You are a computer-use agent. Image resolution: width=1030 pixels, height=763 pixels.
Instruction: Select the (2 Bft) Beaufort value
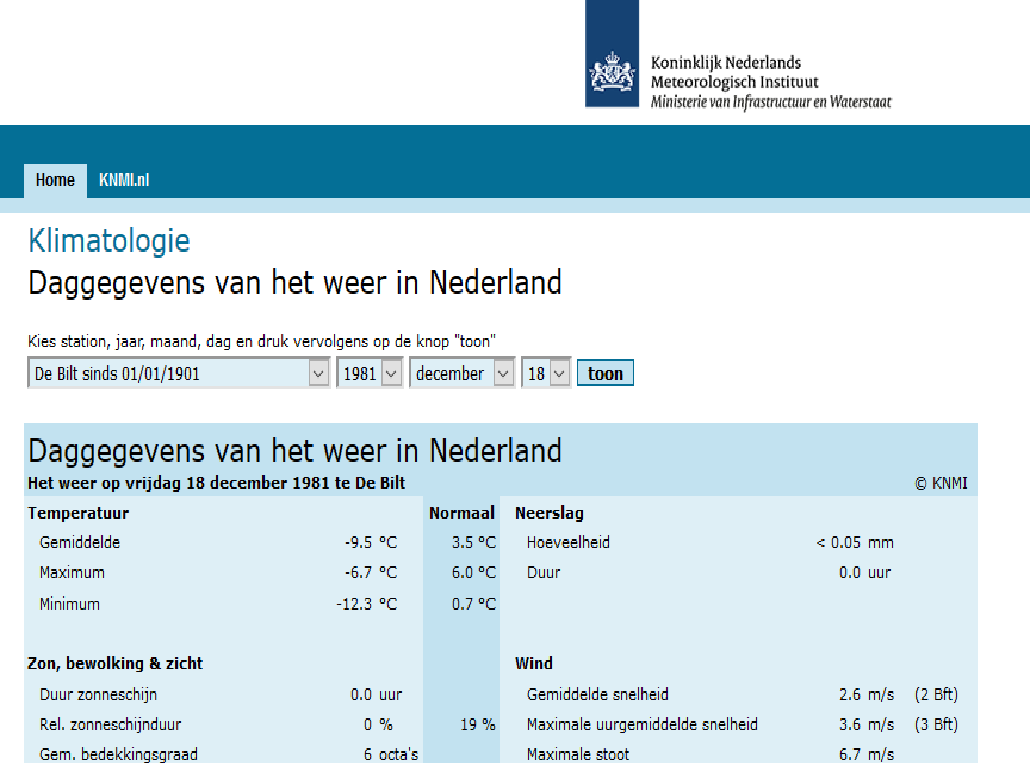click(x=936, y=695)
